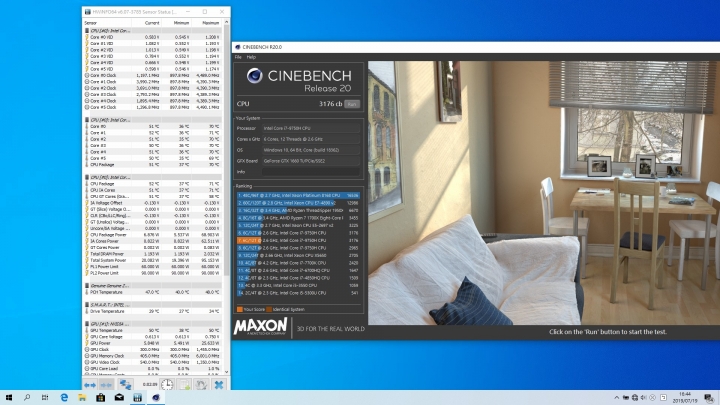Select the orange highlighted i7-9750H ranking row
The image size is (720, 405).
click(298, 240)
